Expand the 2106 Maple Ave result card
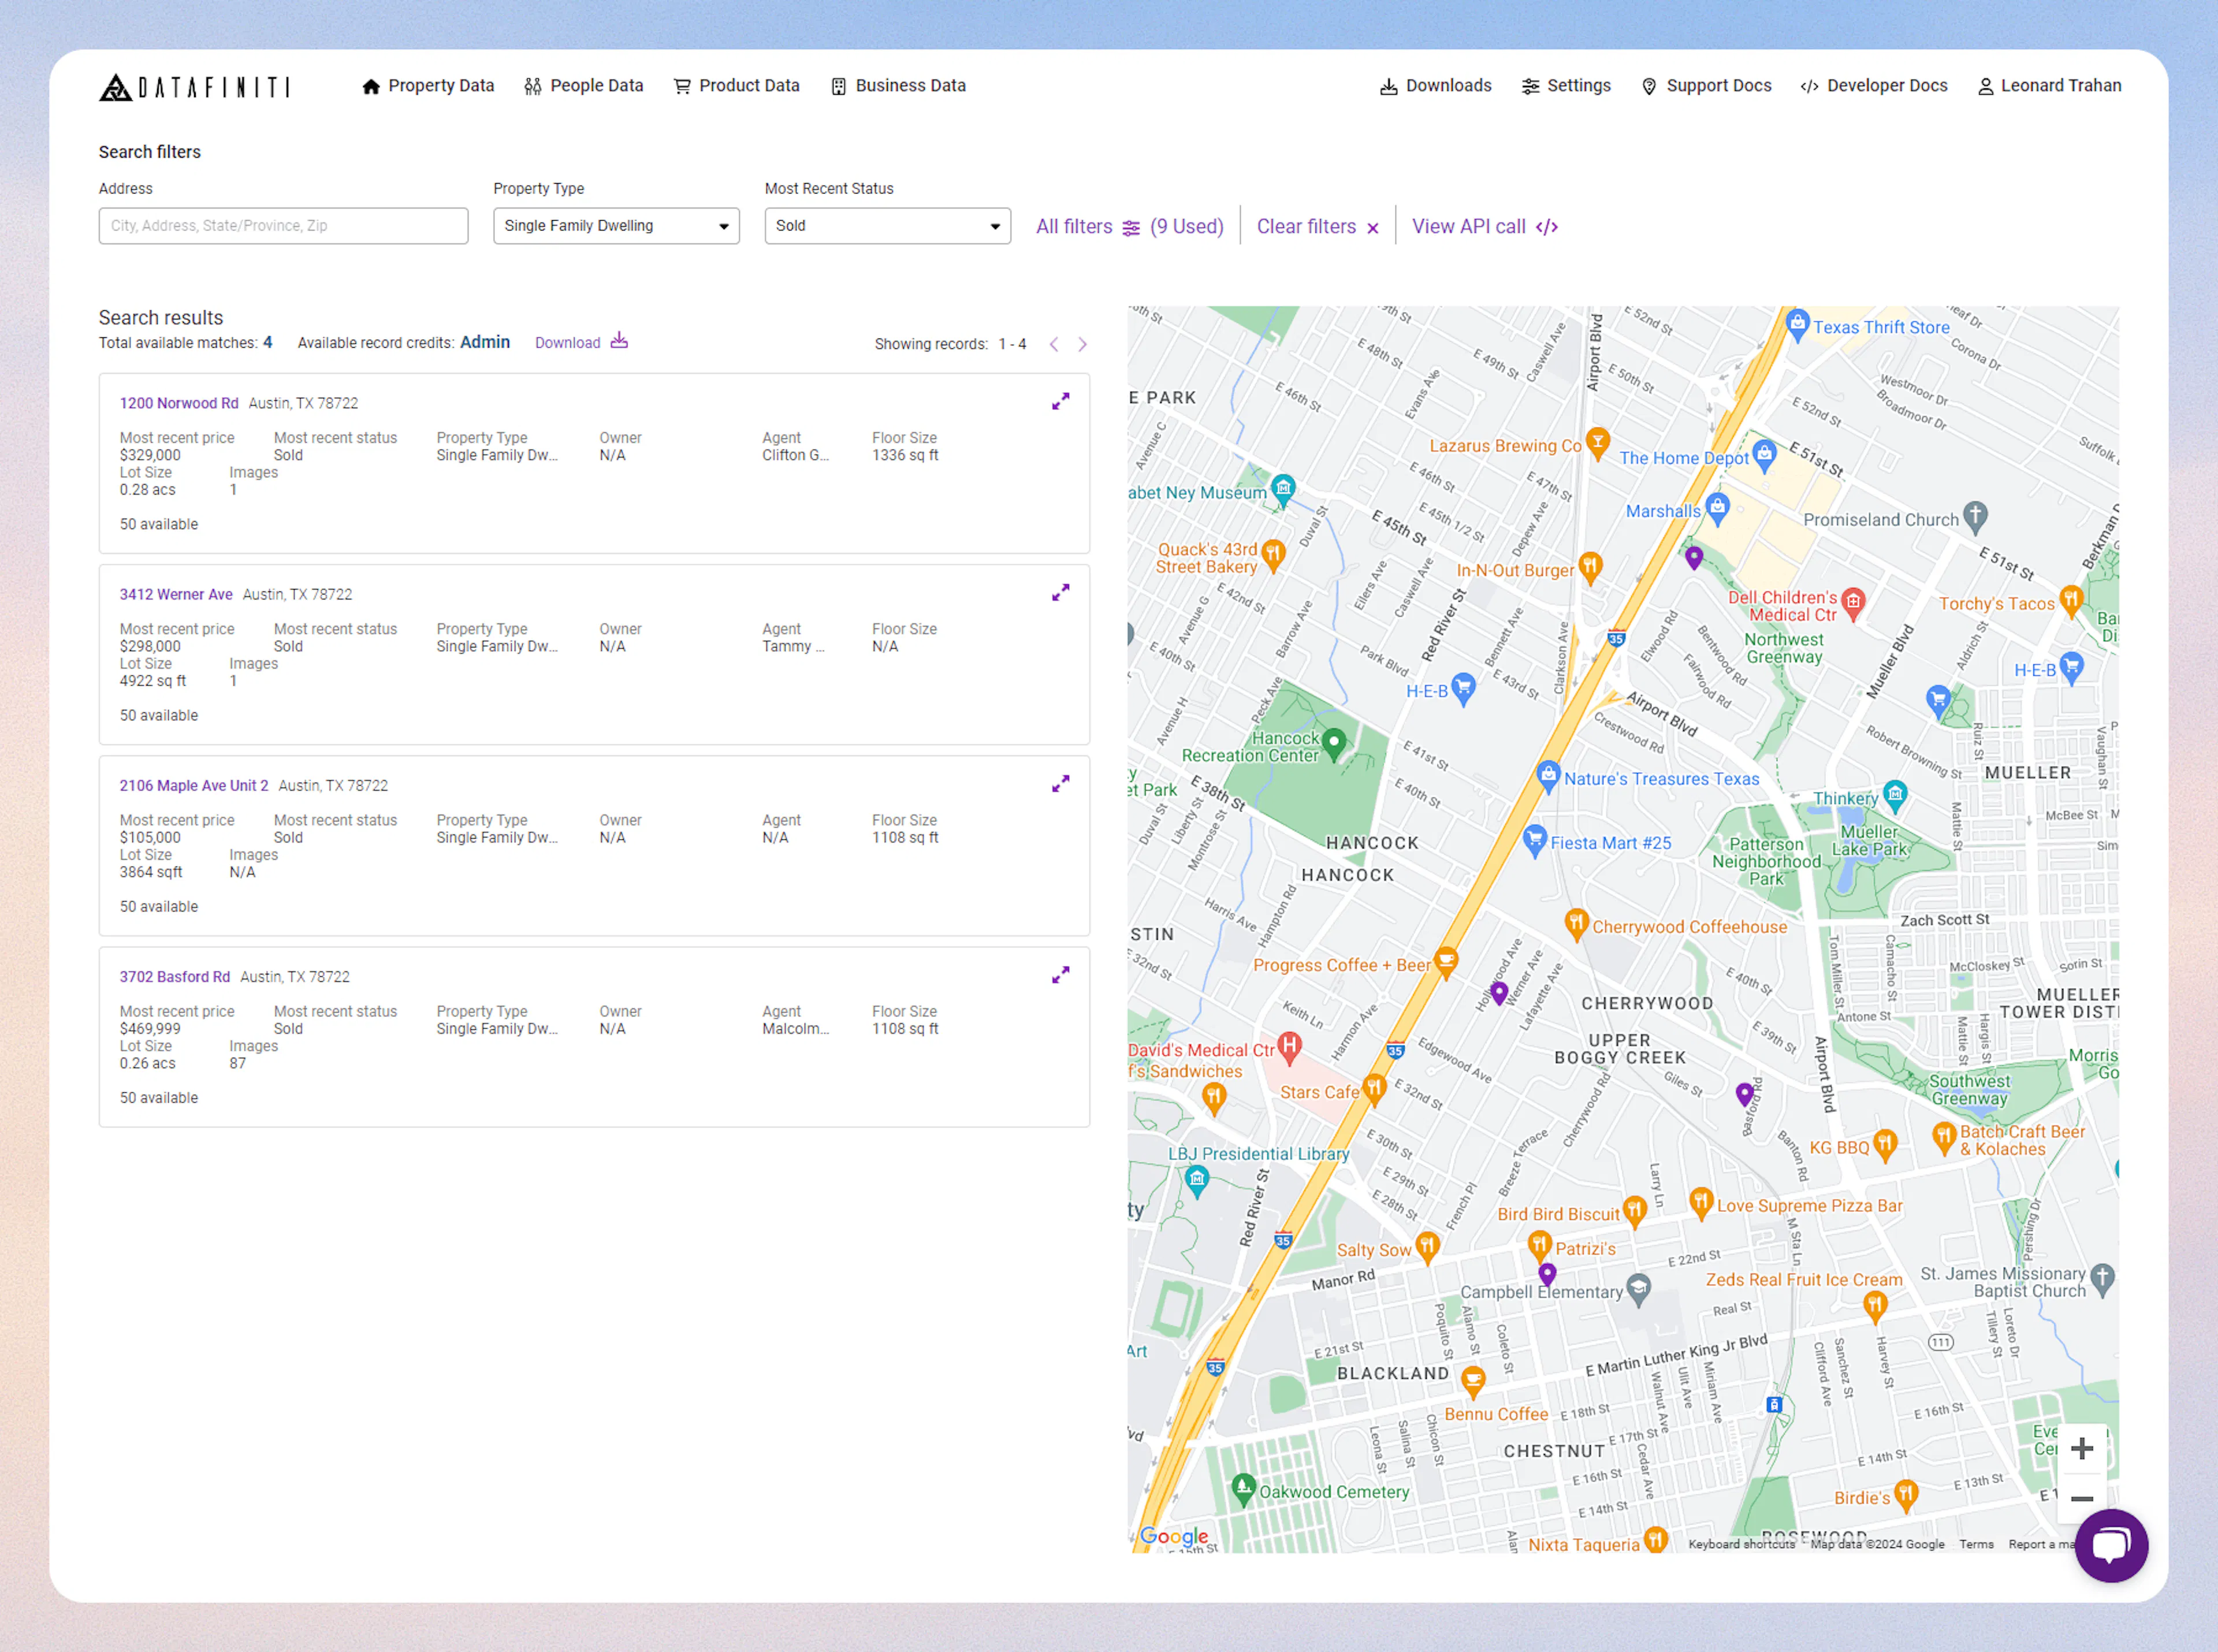 pyautogui.click(x=1060, y=783)
